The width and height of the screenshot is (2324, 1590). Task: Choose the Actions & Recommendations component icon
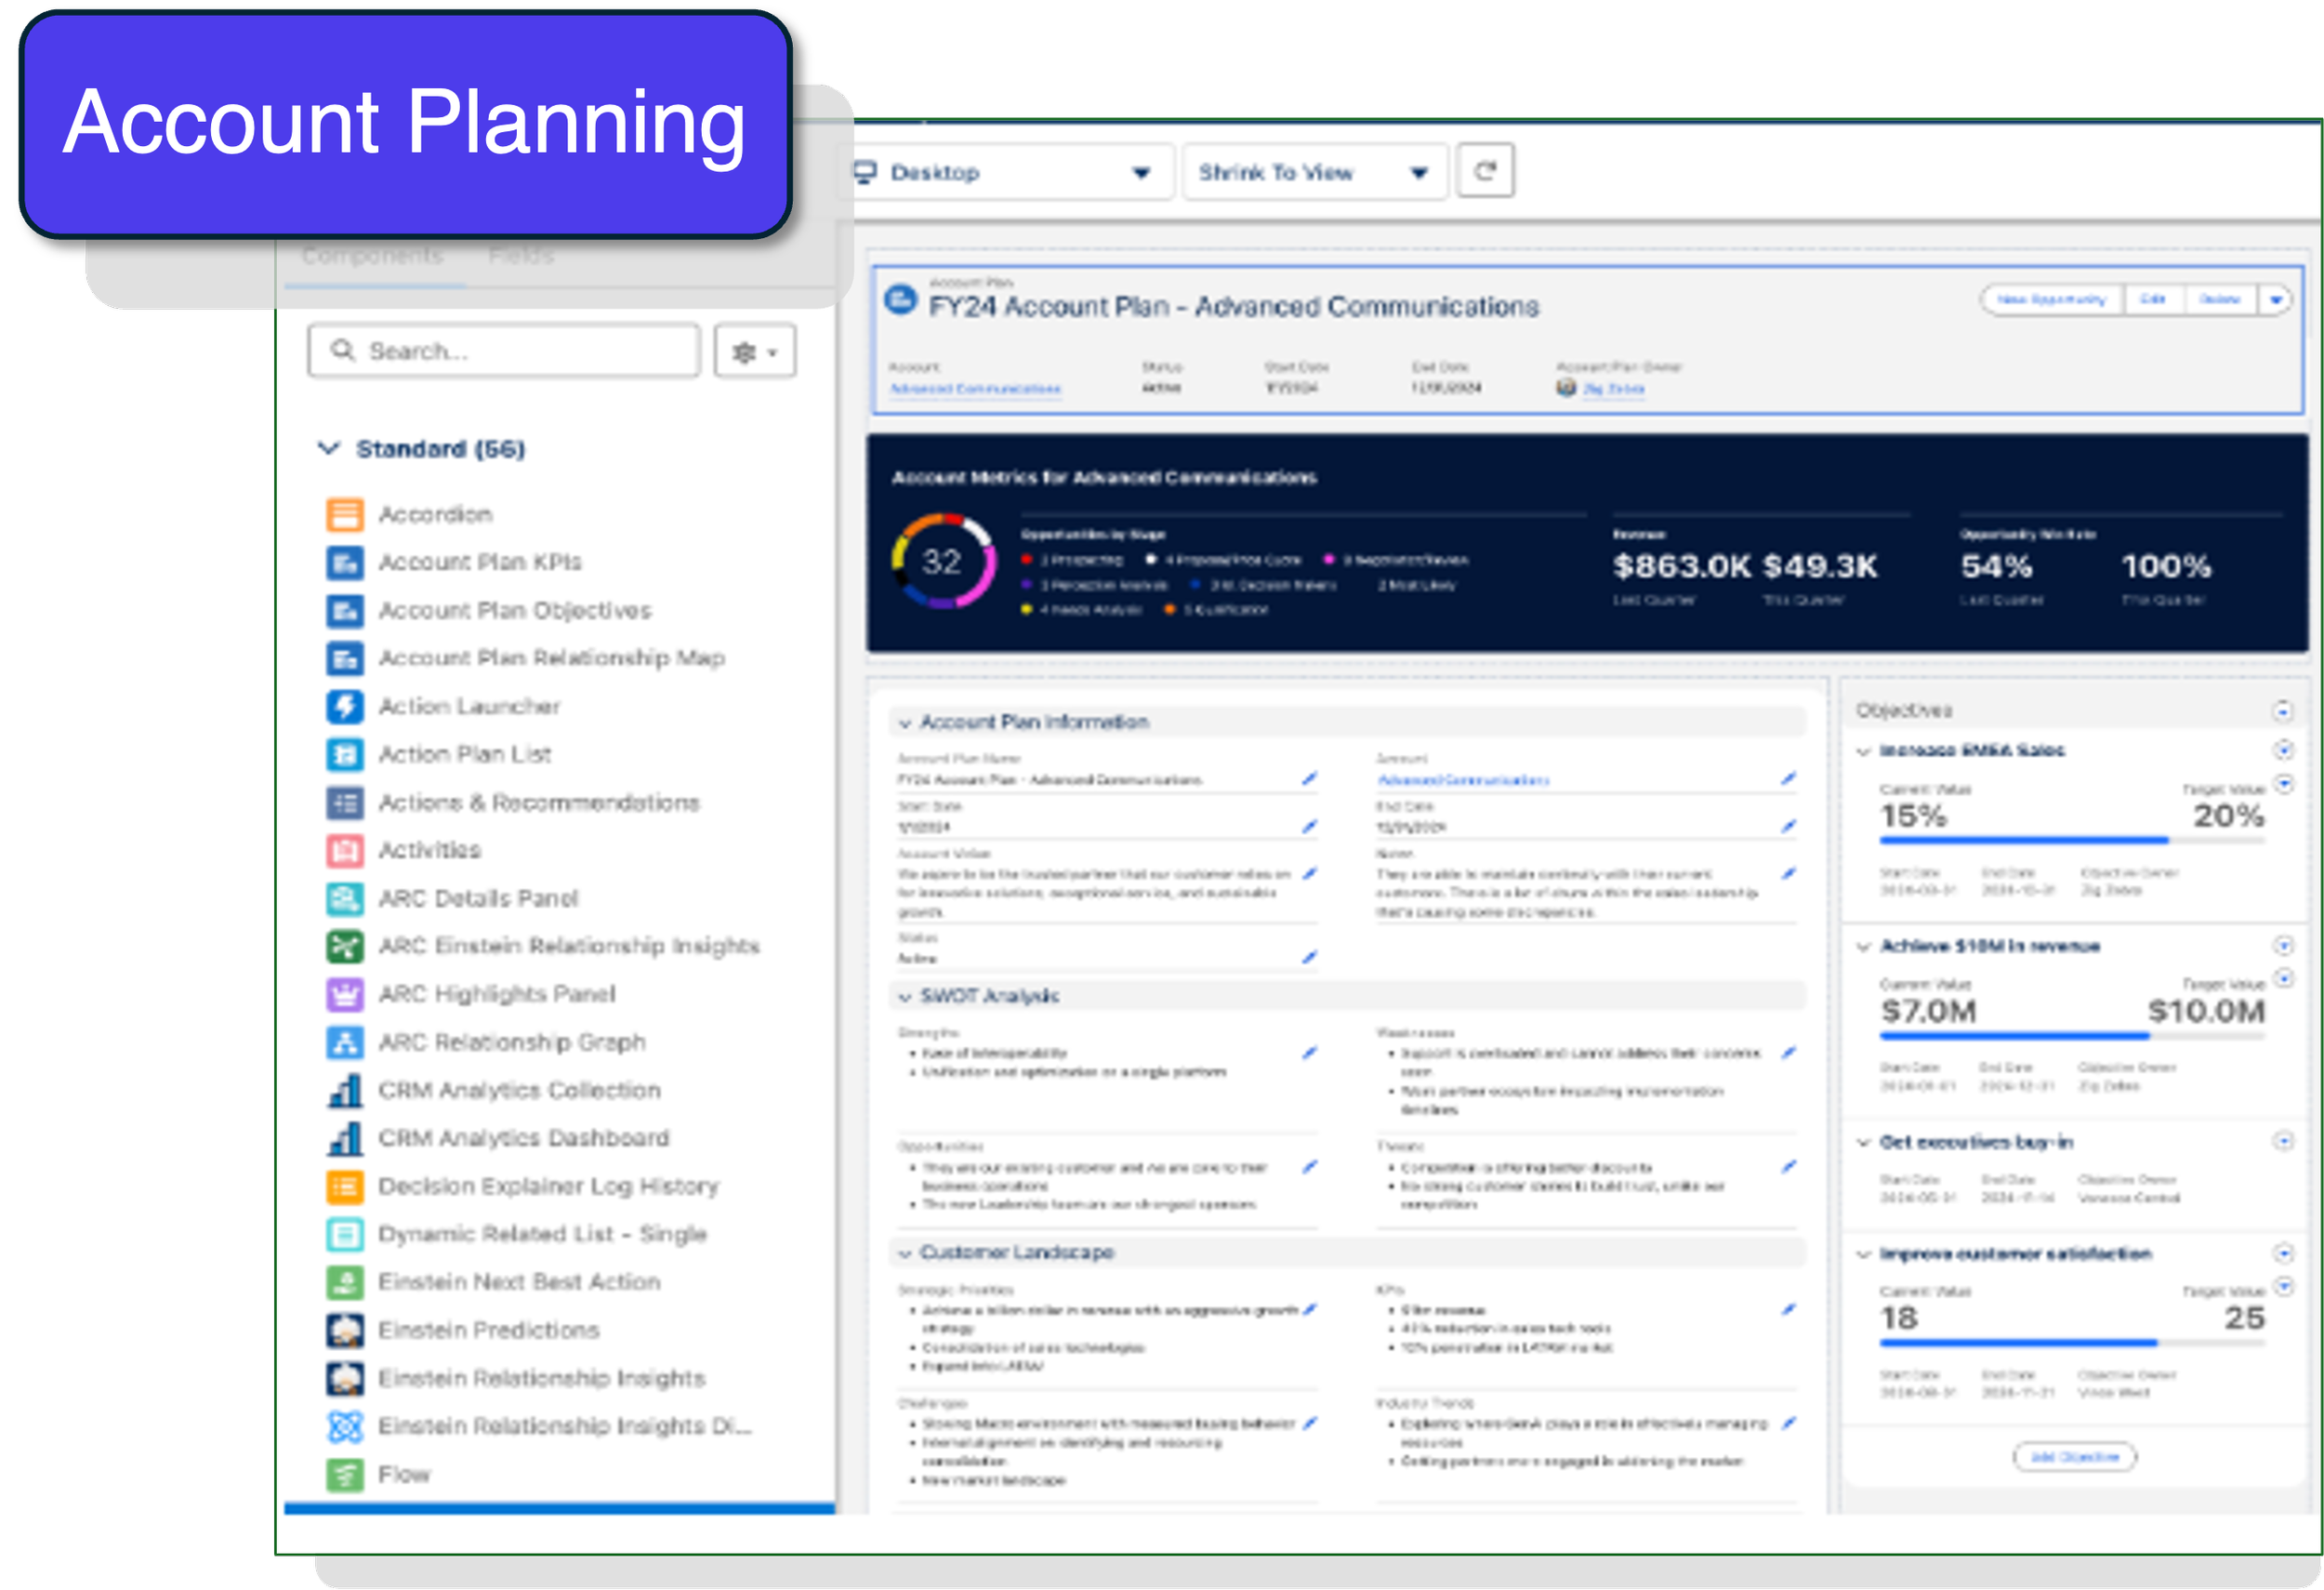coord(345,803)
